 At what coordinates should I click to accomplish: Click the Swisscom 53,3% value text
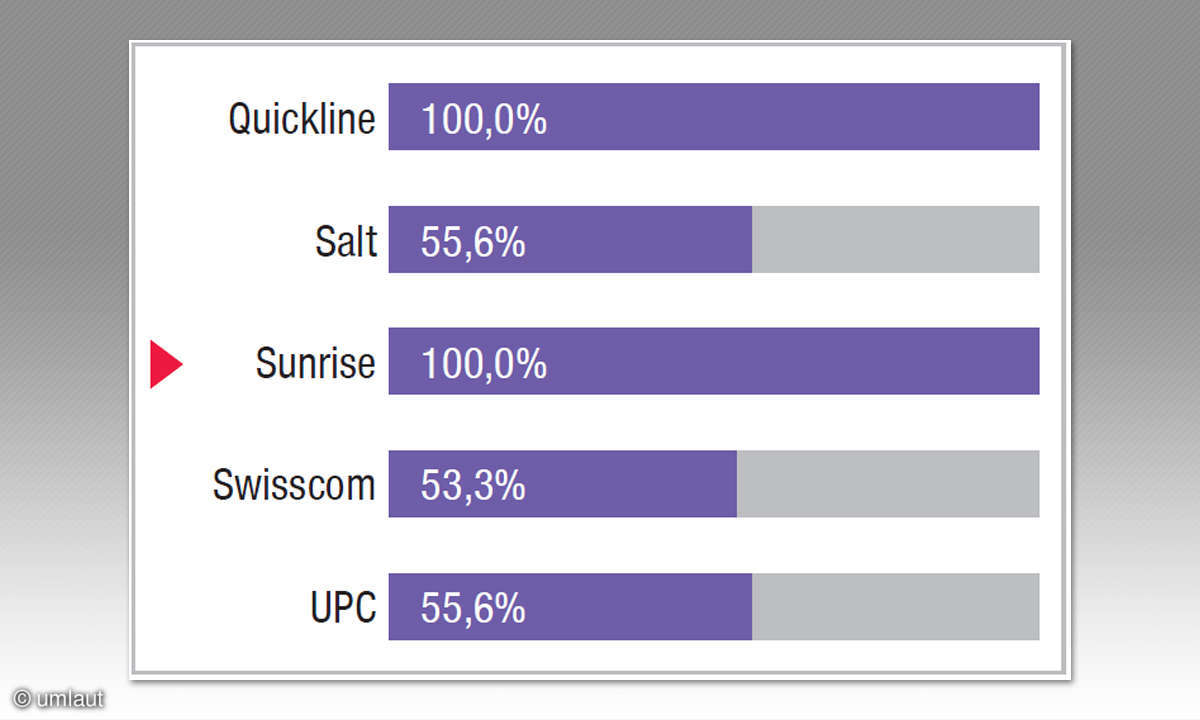coord(473,485)
